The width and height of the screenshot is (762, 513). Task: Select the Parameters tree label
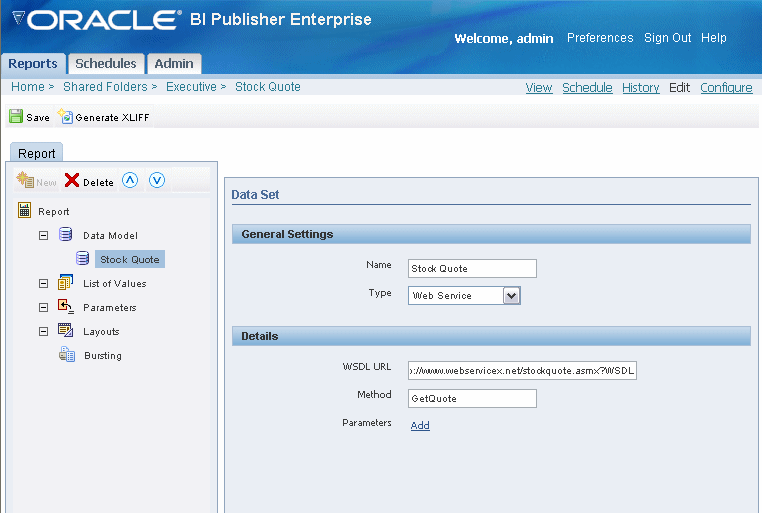[110, 308]
